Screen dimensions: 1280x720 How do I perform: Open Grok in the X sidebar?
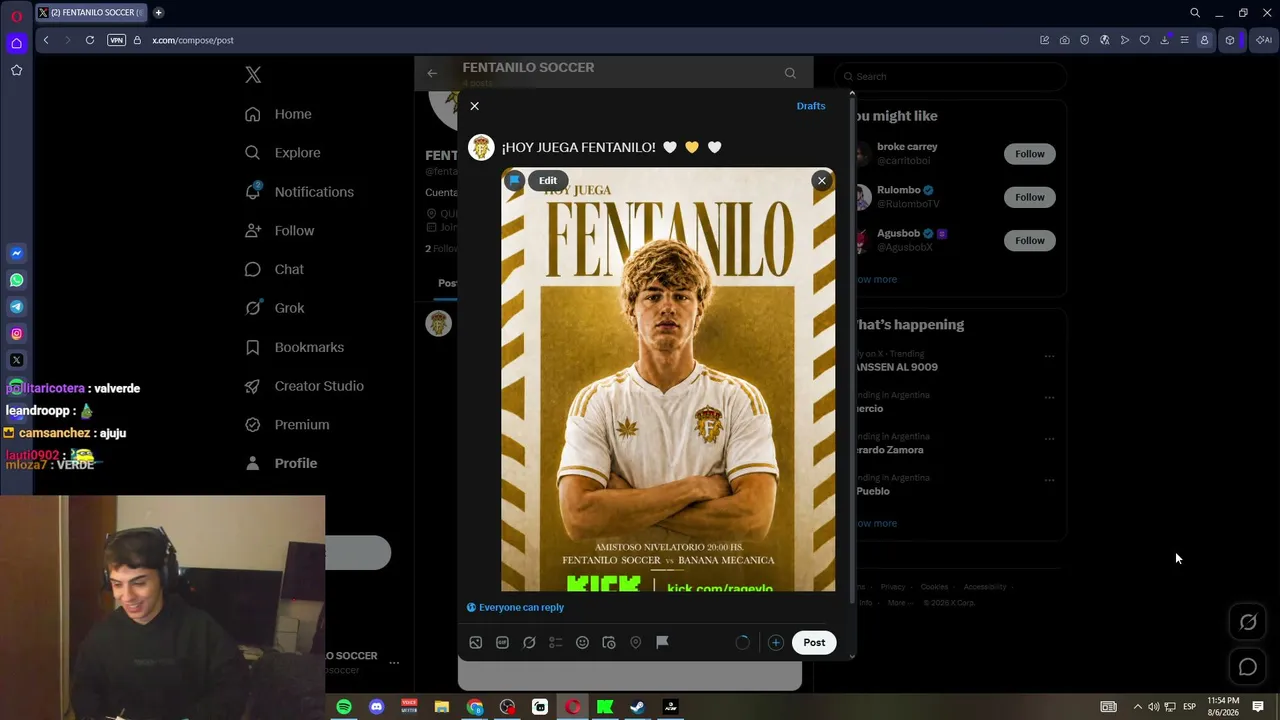pyautogui.click(x=275, y=308)
